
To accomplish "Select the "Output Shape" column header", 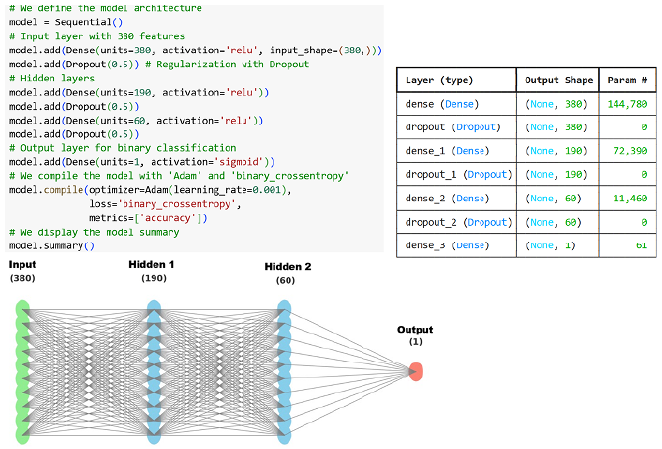I will tap(556, 80).
